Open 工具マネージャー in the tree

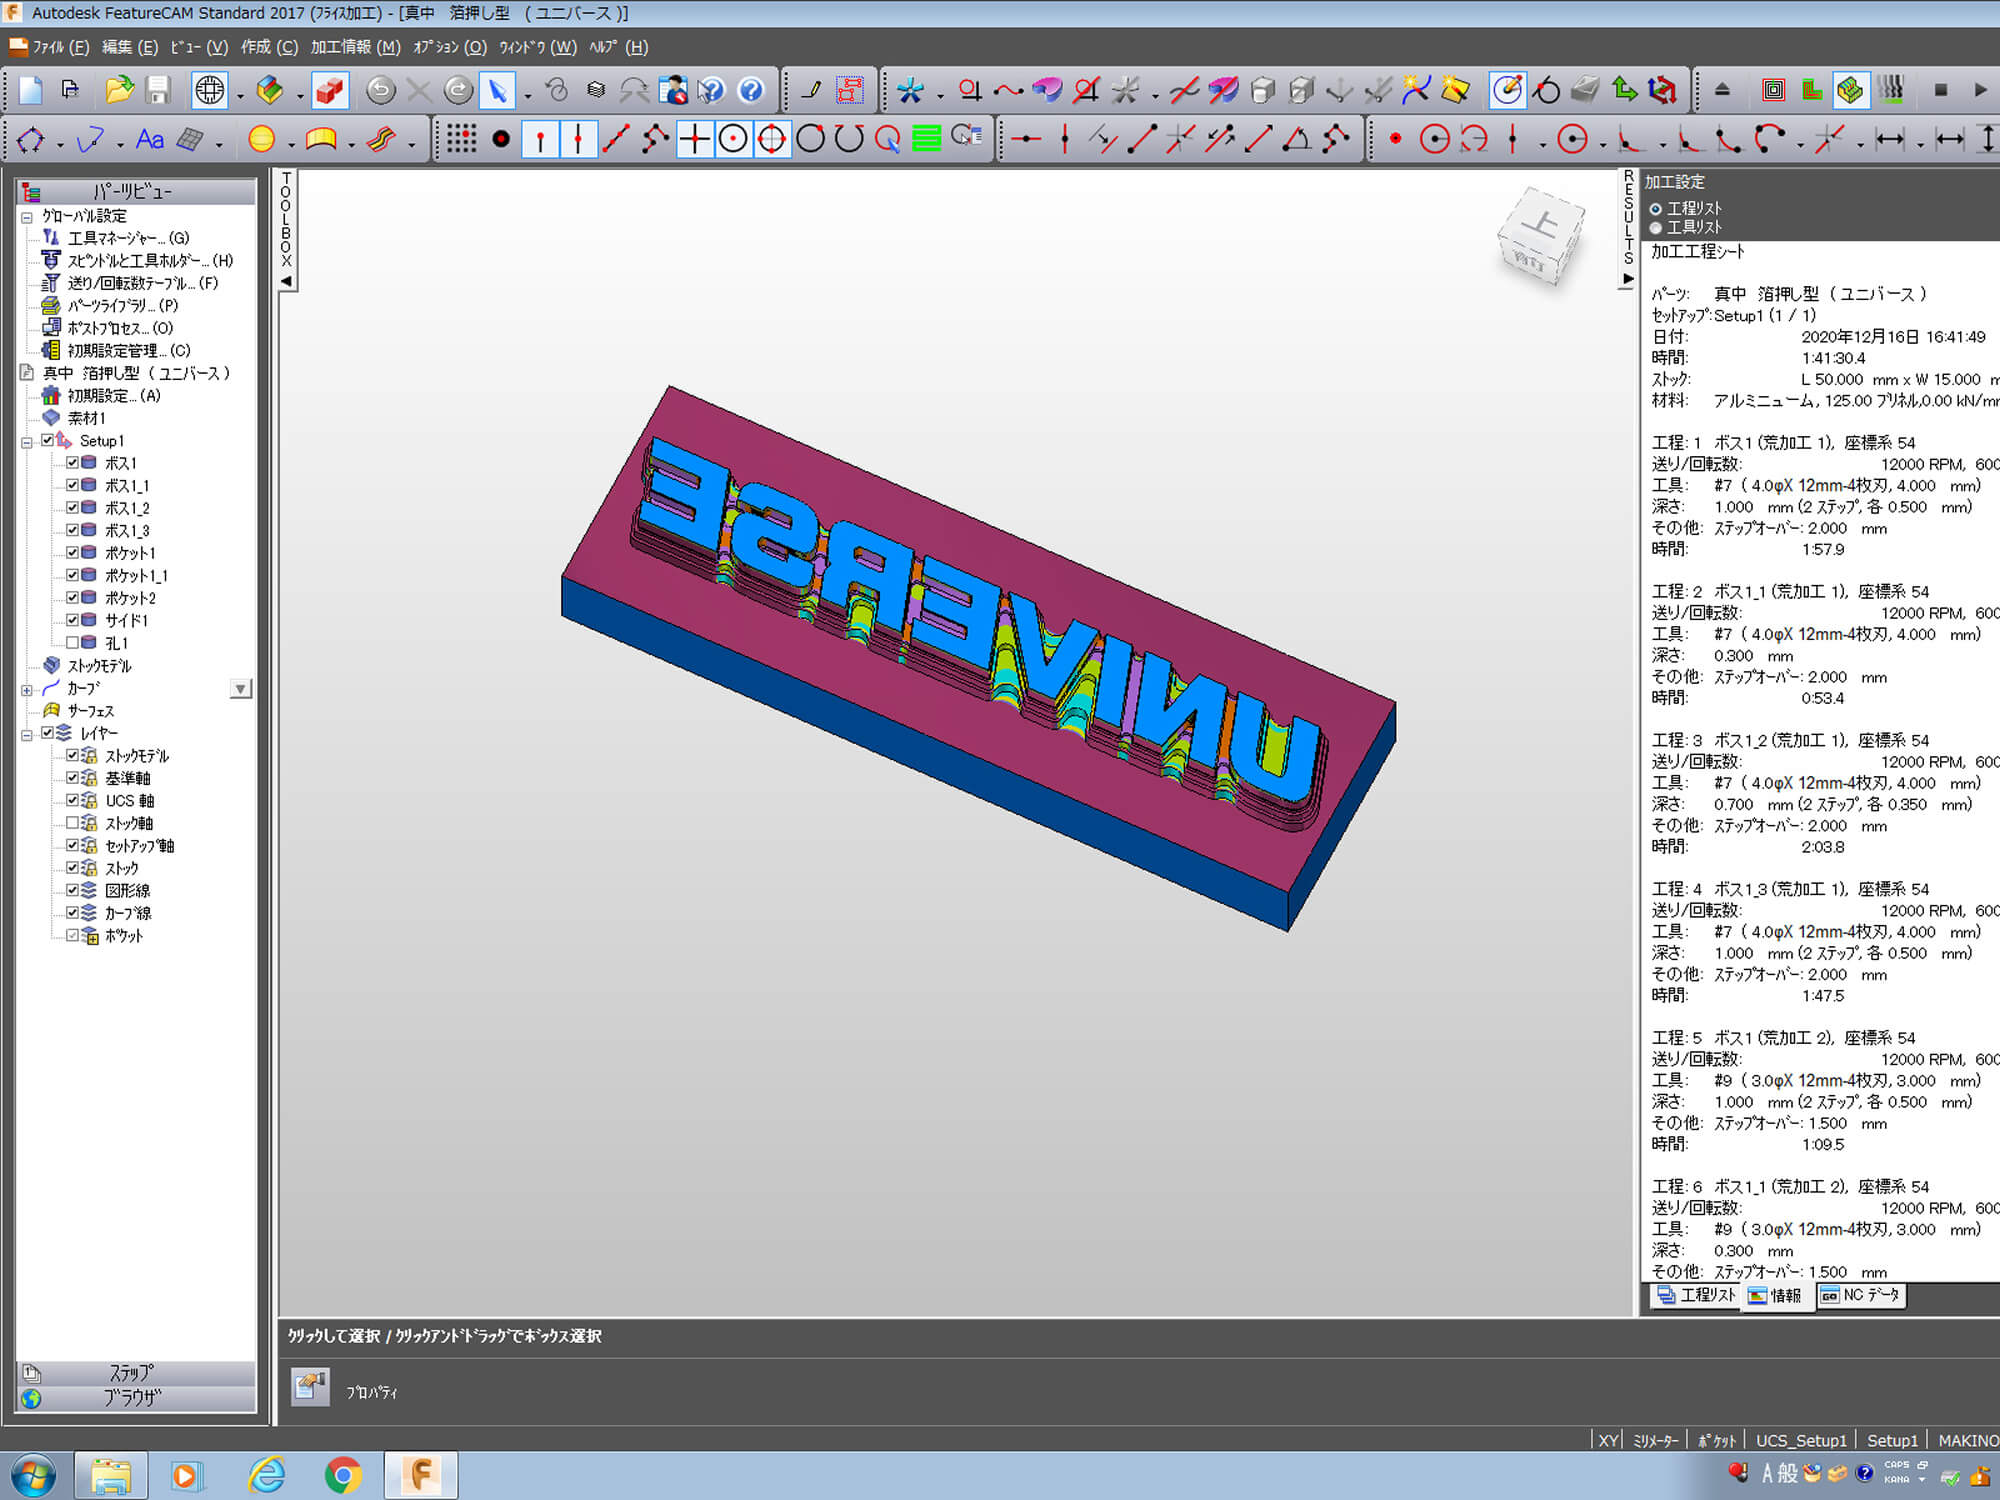(x=128, y=238)
